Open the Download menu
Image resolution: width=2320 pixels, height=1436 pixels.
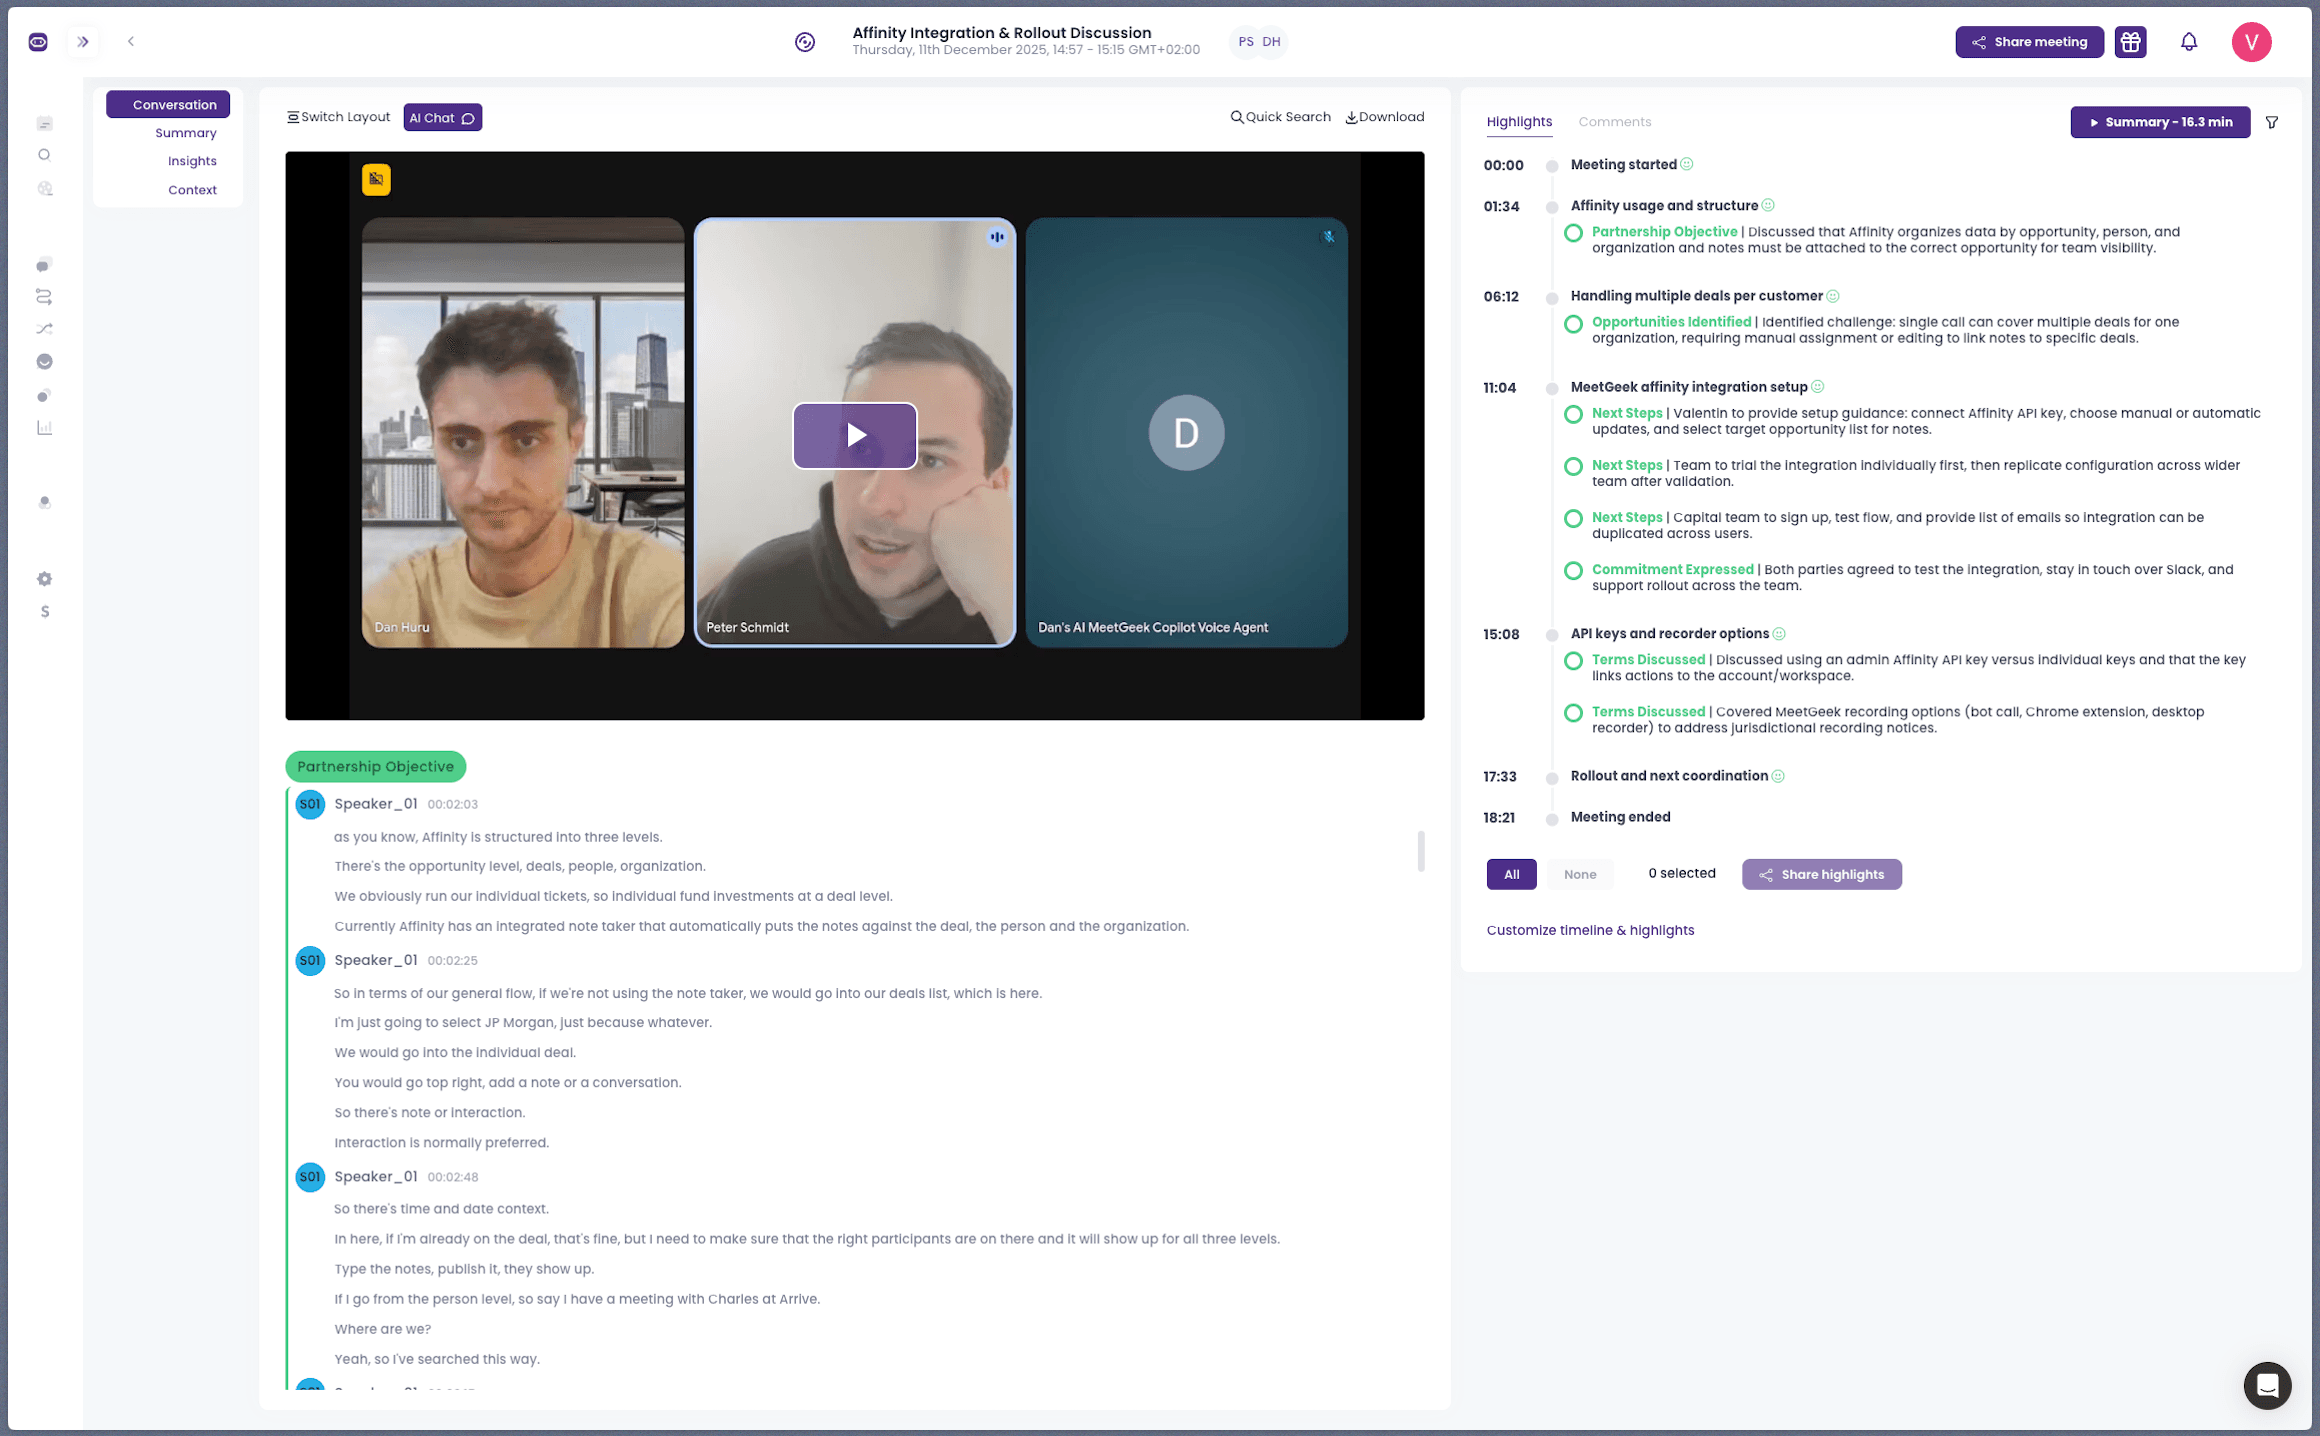[1385, 117]
